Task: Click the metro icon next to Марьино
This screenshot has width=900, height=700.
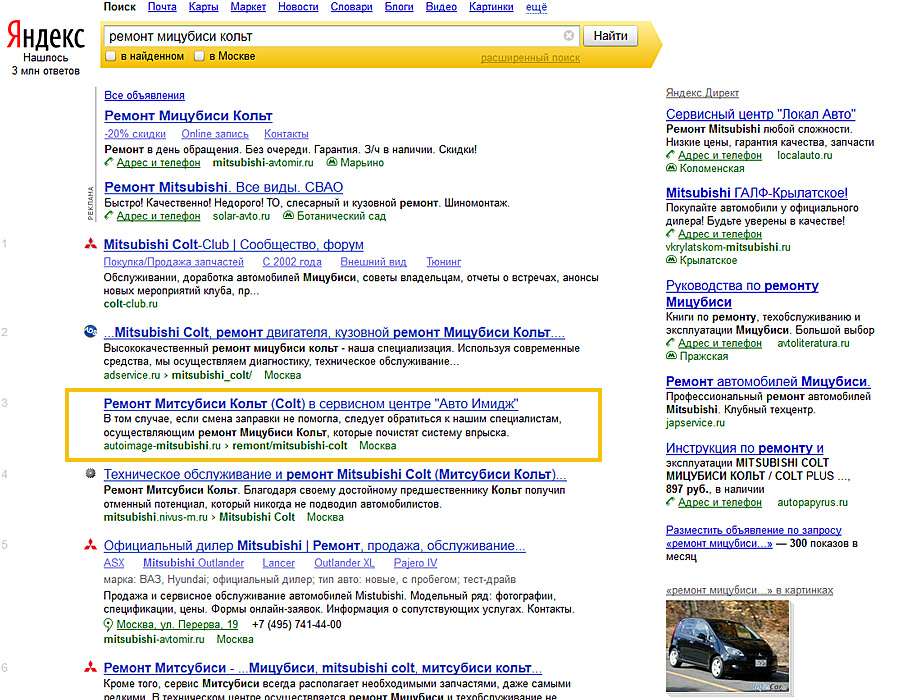Action: (x=331, y=162)
